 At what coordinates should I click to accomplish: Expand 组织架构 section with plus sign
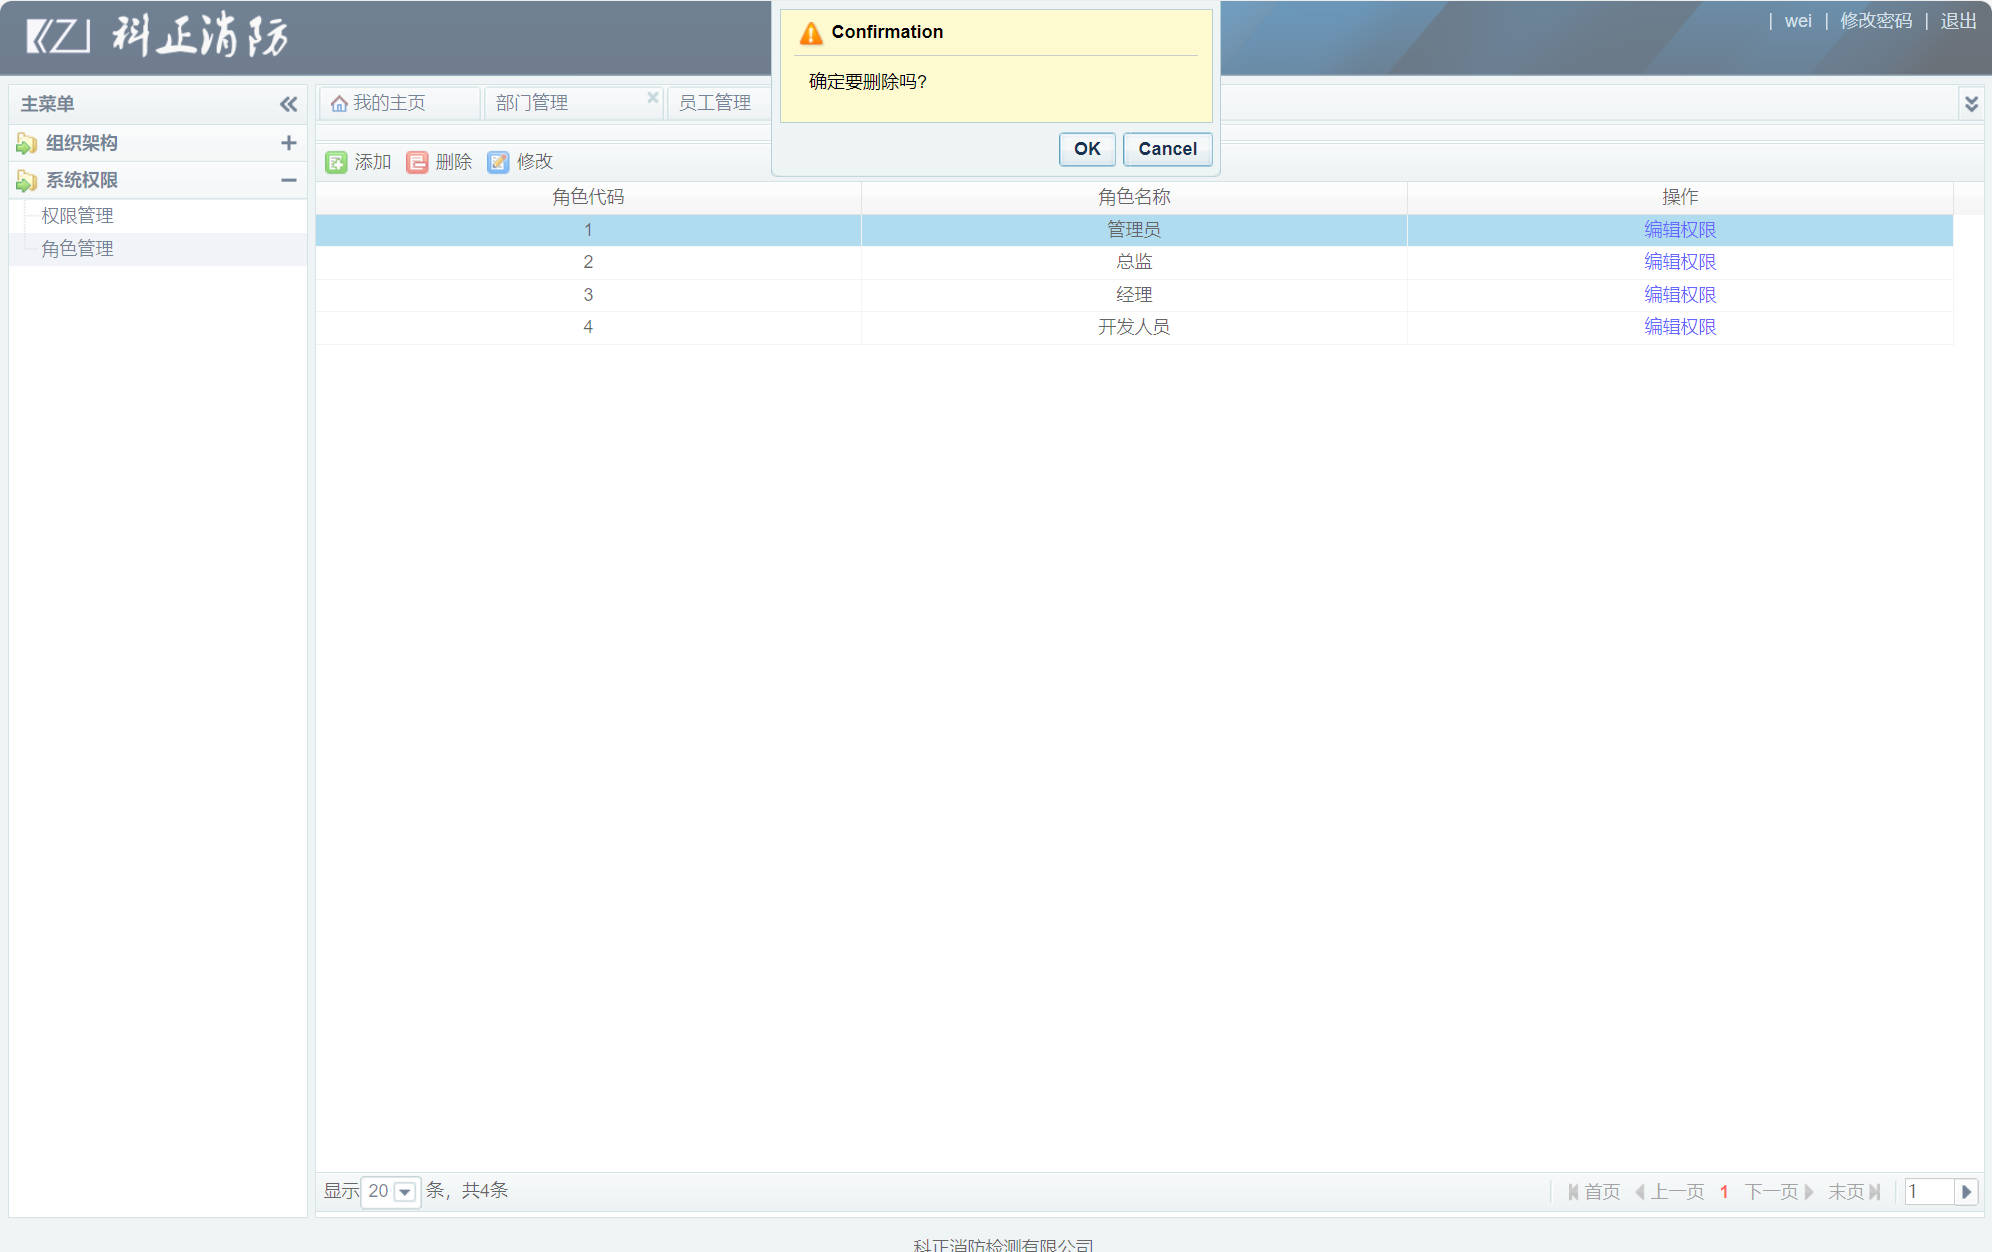coord(288,143)
